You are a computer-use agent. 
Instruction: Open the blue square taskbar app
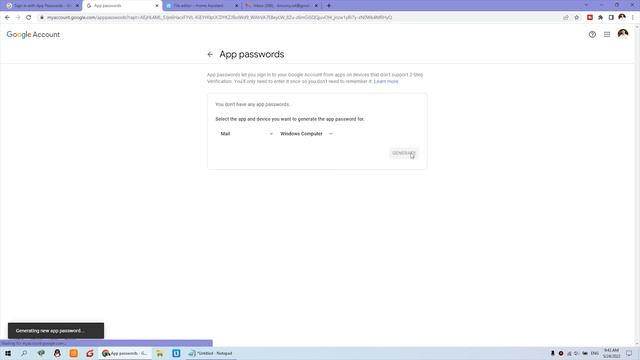(x=176, y=353)
